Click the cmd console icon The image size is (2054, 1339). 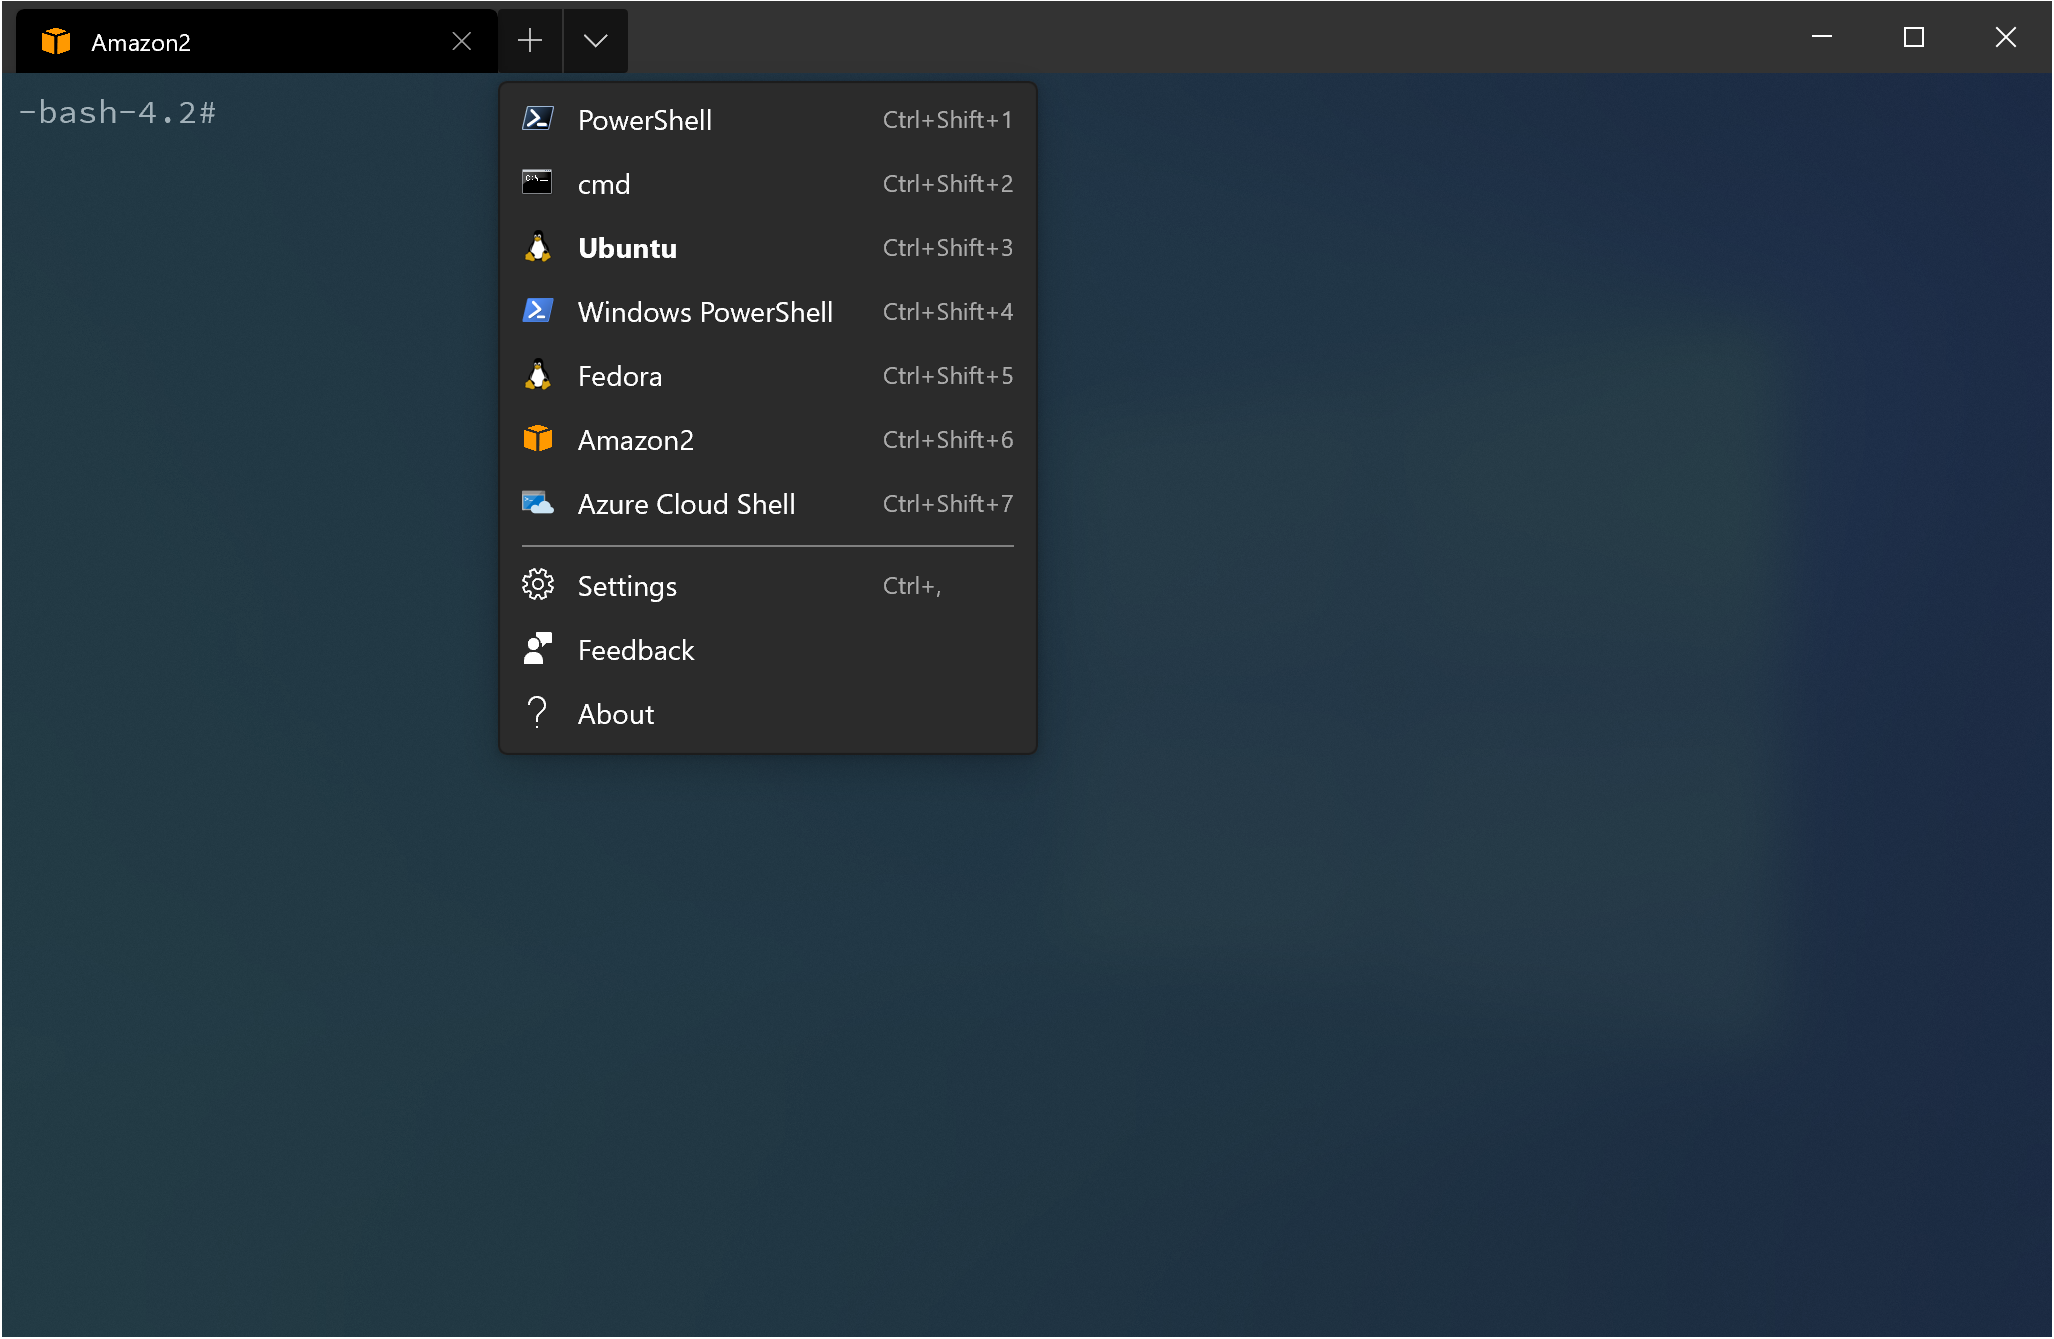pos(537,183)
